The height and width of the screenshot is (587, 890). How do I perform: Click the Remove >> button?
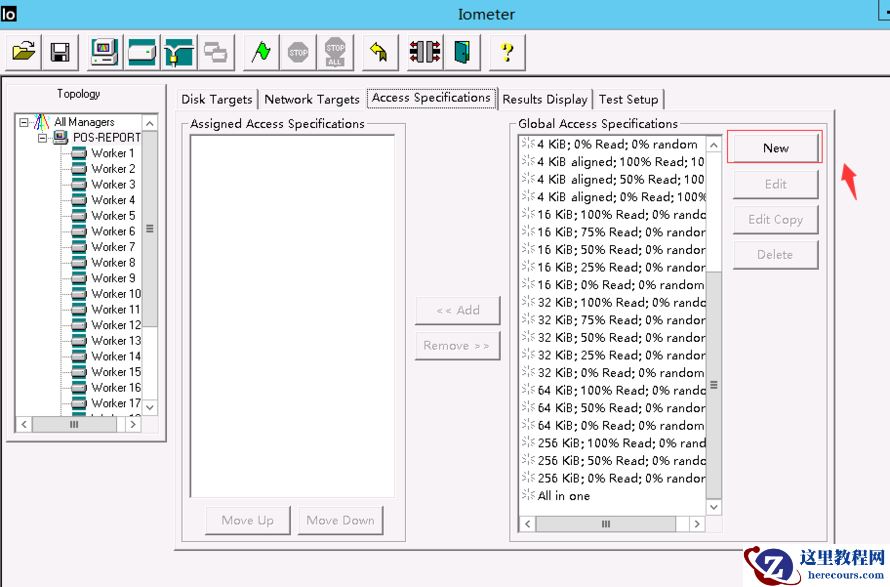click(457, 346)
